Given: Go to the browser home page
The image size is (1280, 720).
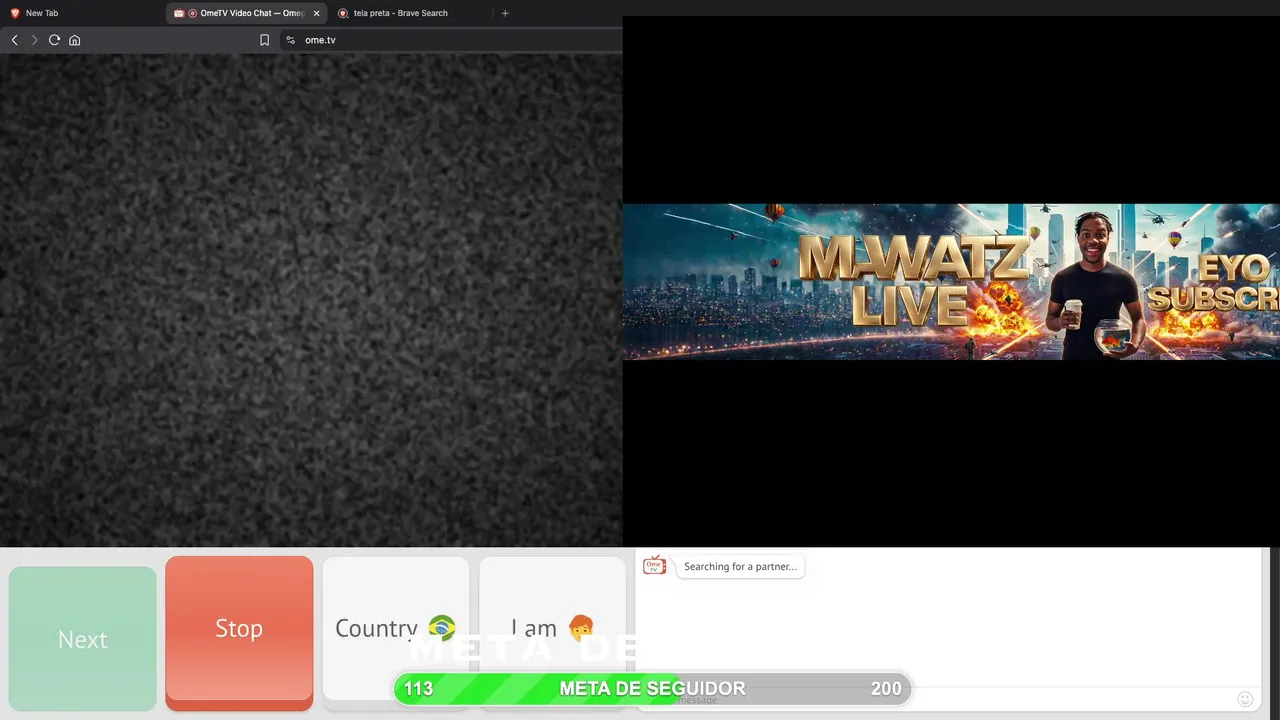Looking at the screenshot, I should click(x=74, y=40).
